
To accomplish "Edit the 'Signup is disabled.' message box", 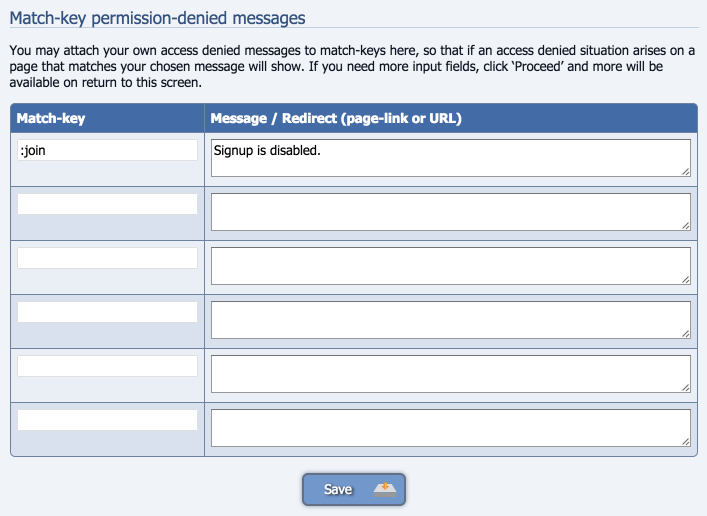I will tap(451, 158).
